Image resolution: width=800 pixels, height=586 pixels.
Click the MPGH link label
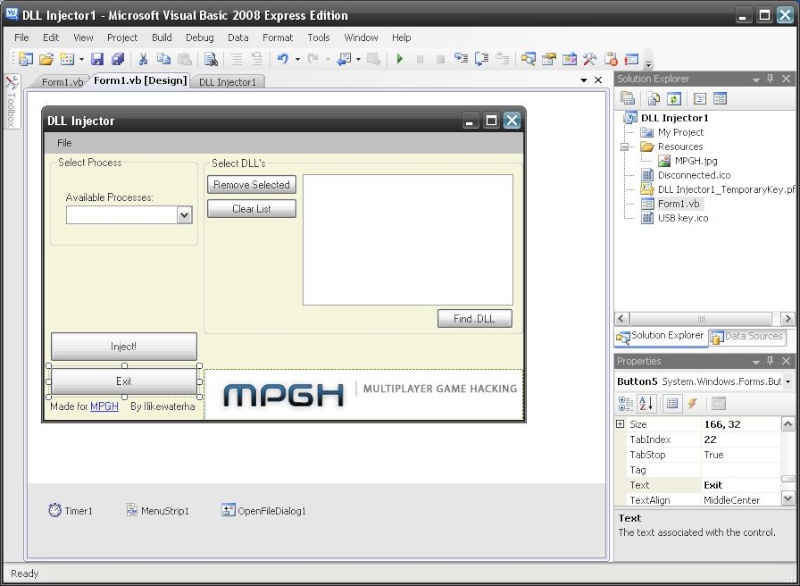[x=104, y=406]
